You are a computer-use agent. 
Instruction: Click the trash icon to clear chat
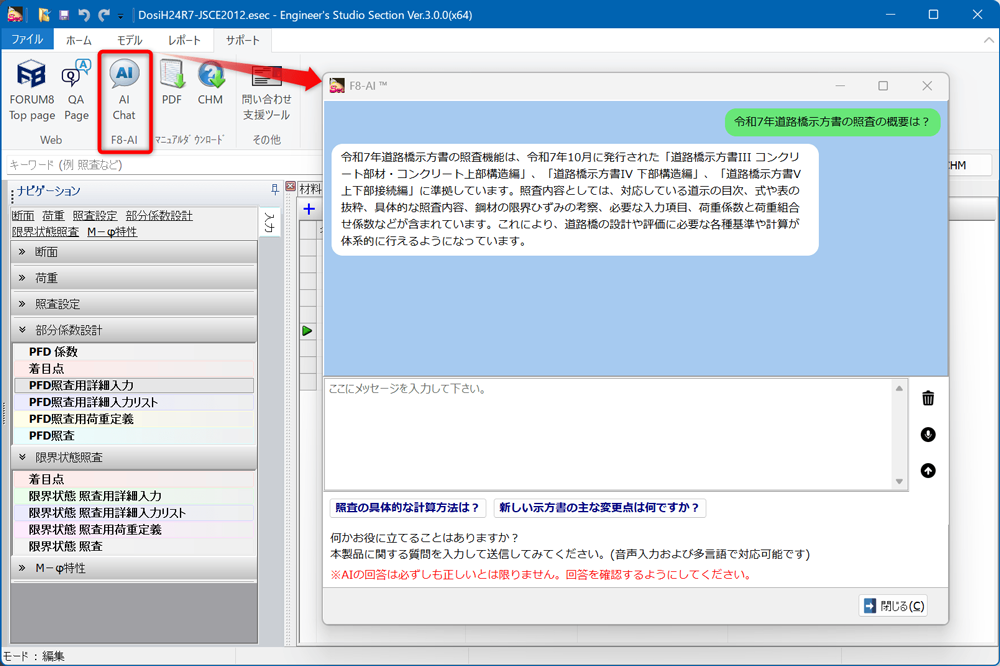[x=928, y=398]
